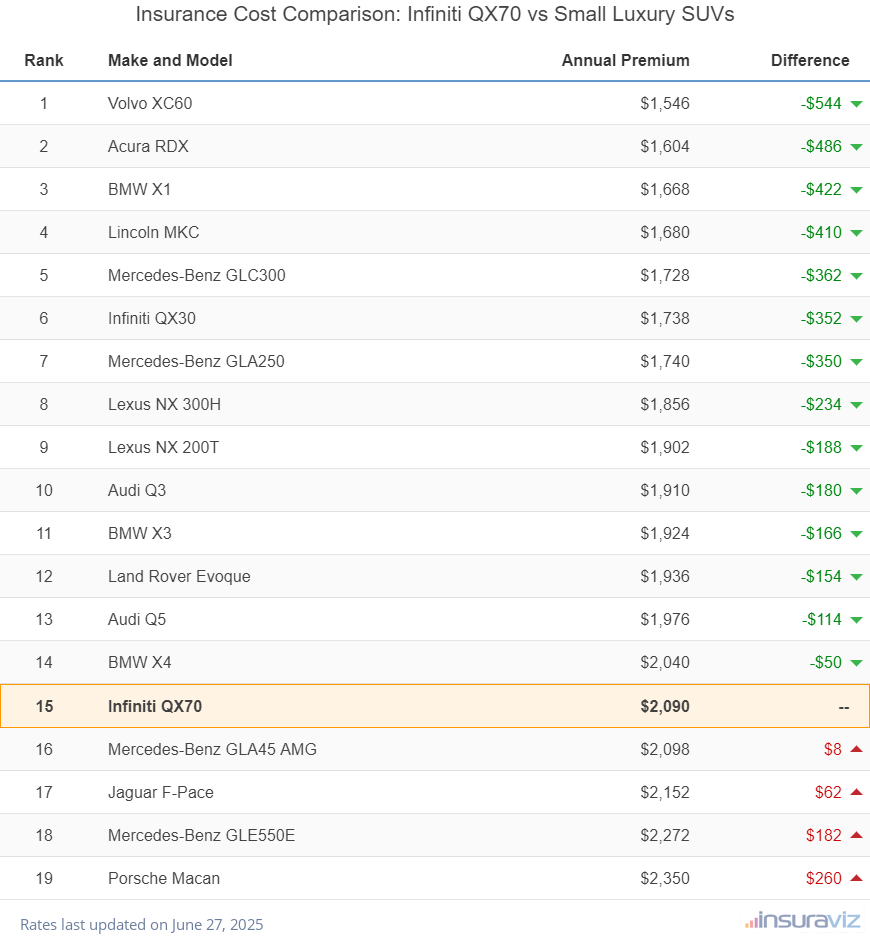The height and width of the screenshot is (940, 870).
Task: Click the -$50 difference value
Action: (x=826, y=662)
